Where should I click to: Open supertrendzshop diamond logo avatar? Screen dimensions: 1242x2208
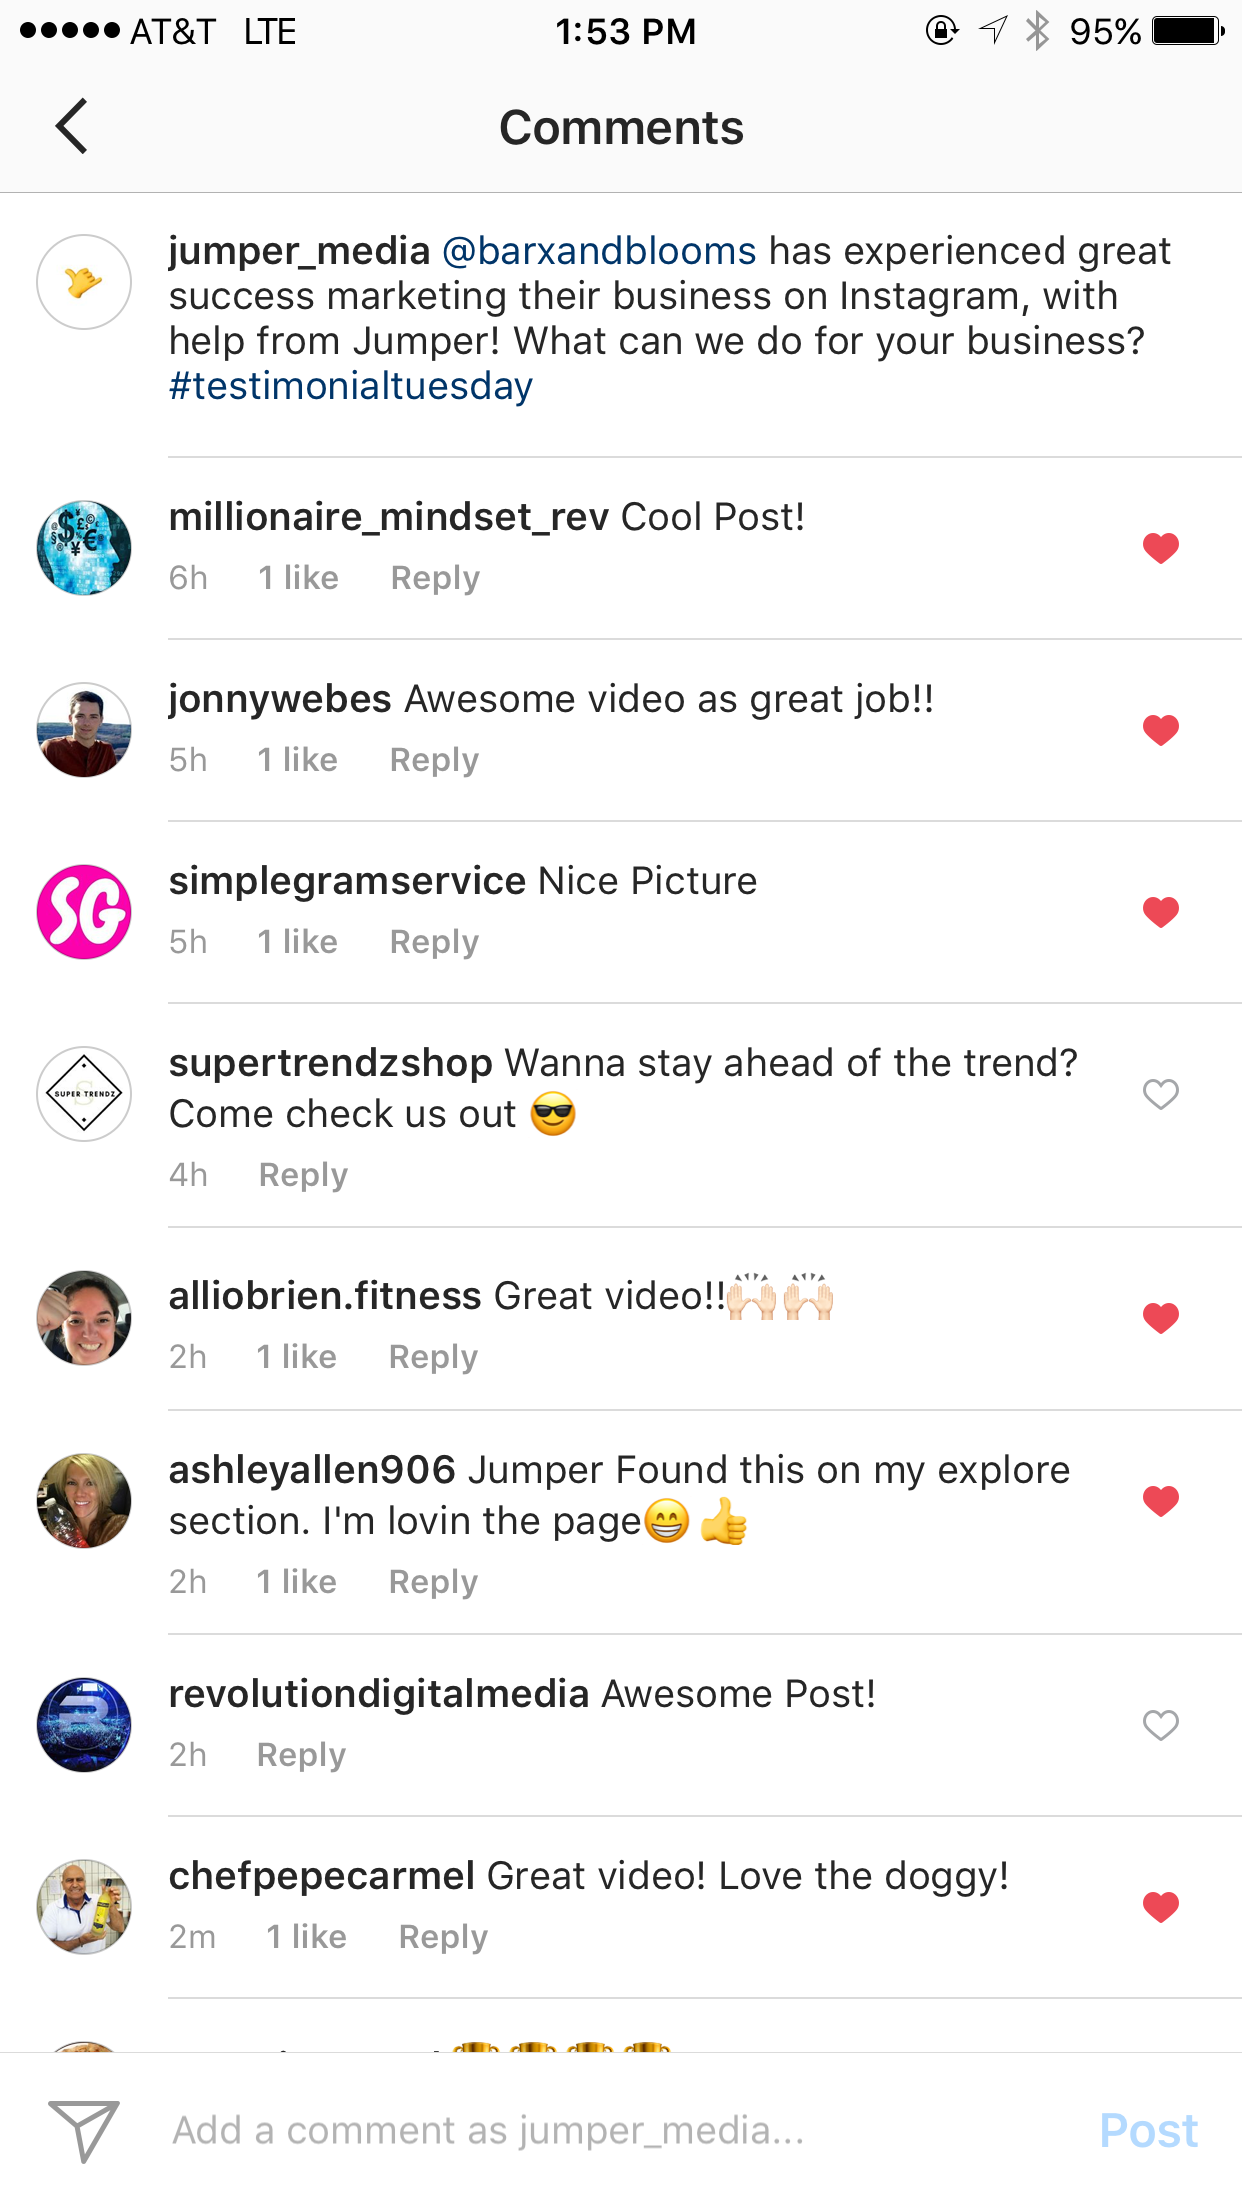pos(84,1094)
